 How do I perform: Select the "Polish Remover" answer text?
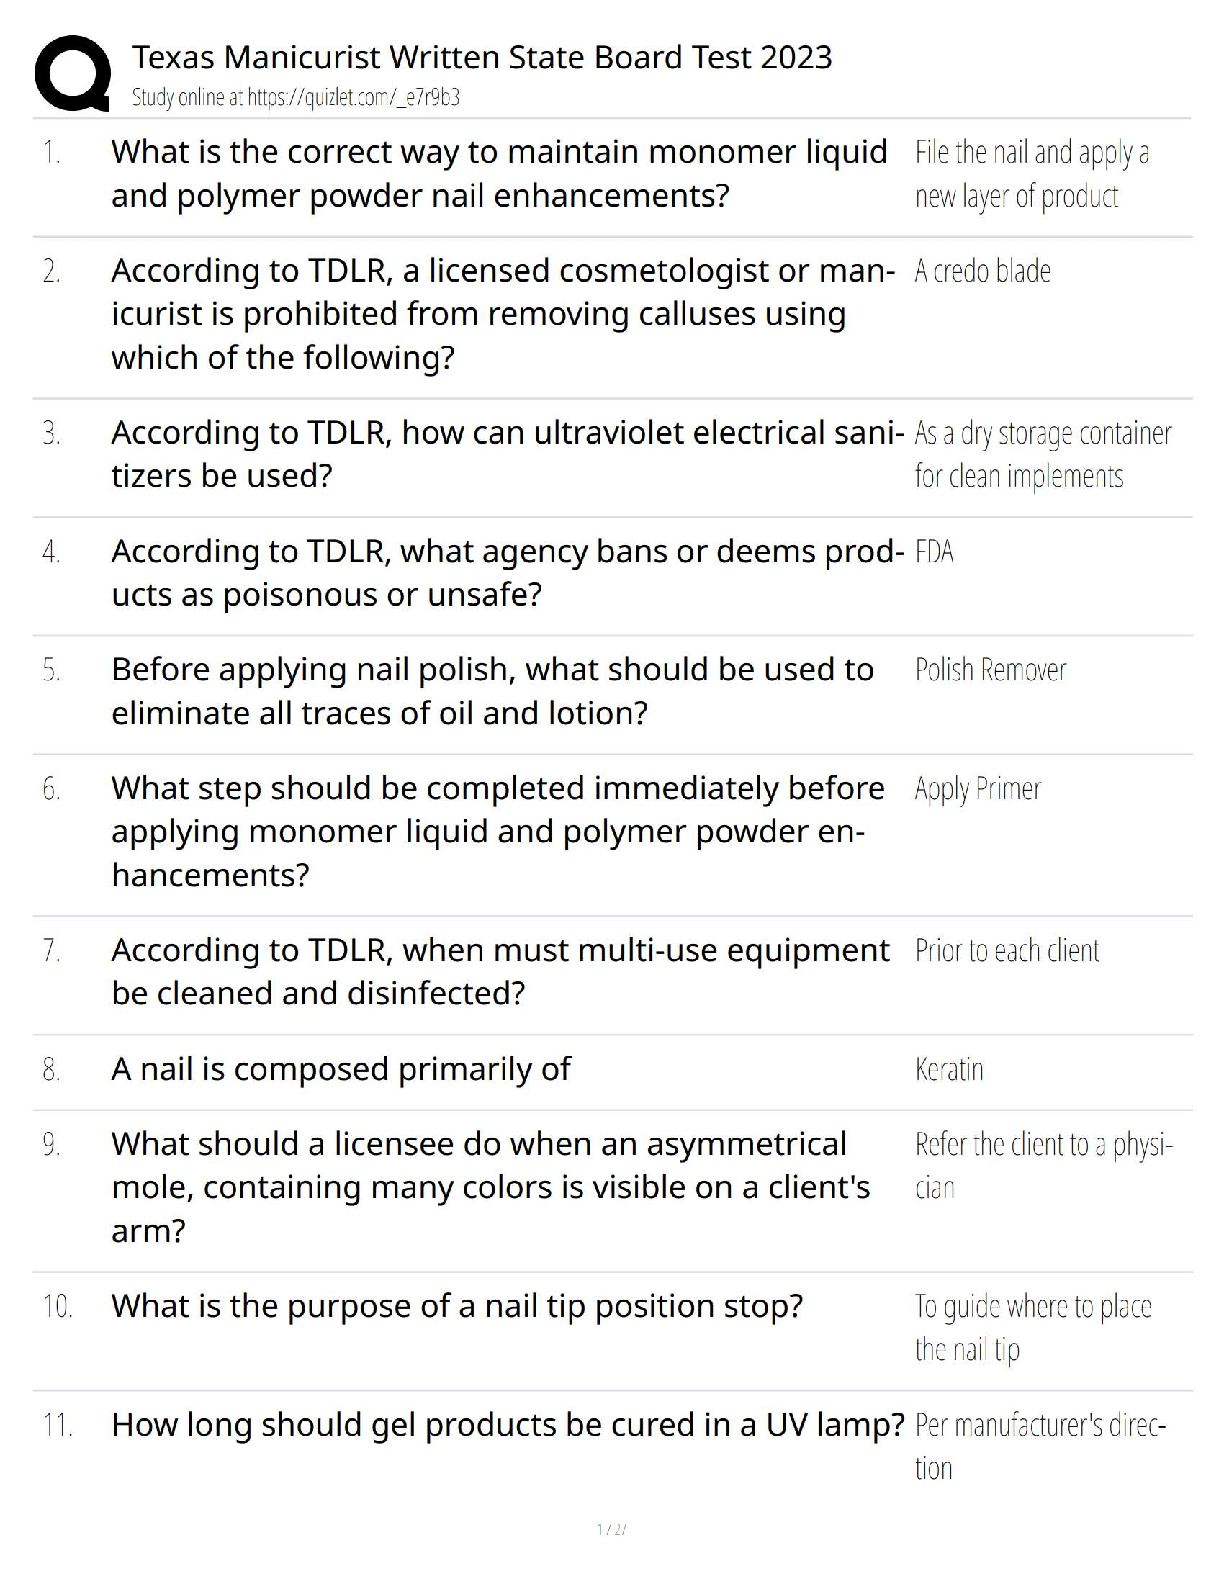point(990,670)
